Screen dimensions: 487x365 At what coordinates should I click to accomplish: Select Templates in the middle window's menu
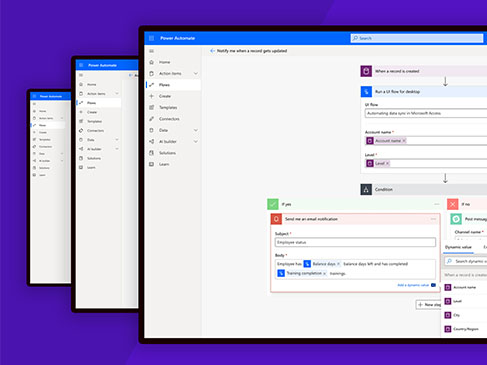click(x=95, y=121)
